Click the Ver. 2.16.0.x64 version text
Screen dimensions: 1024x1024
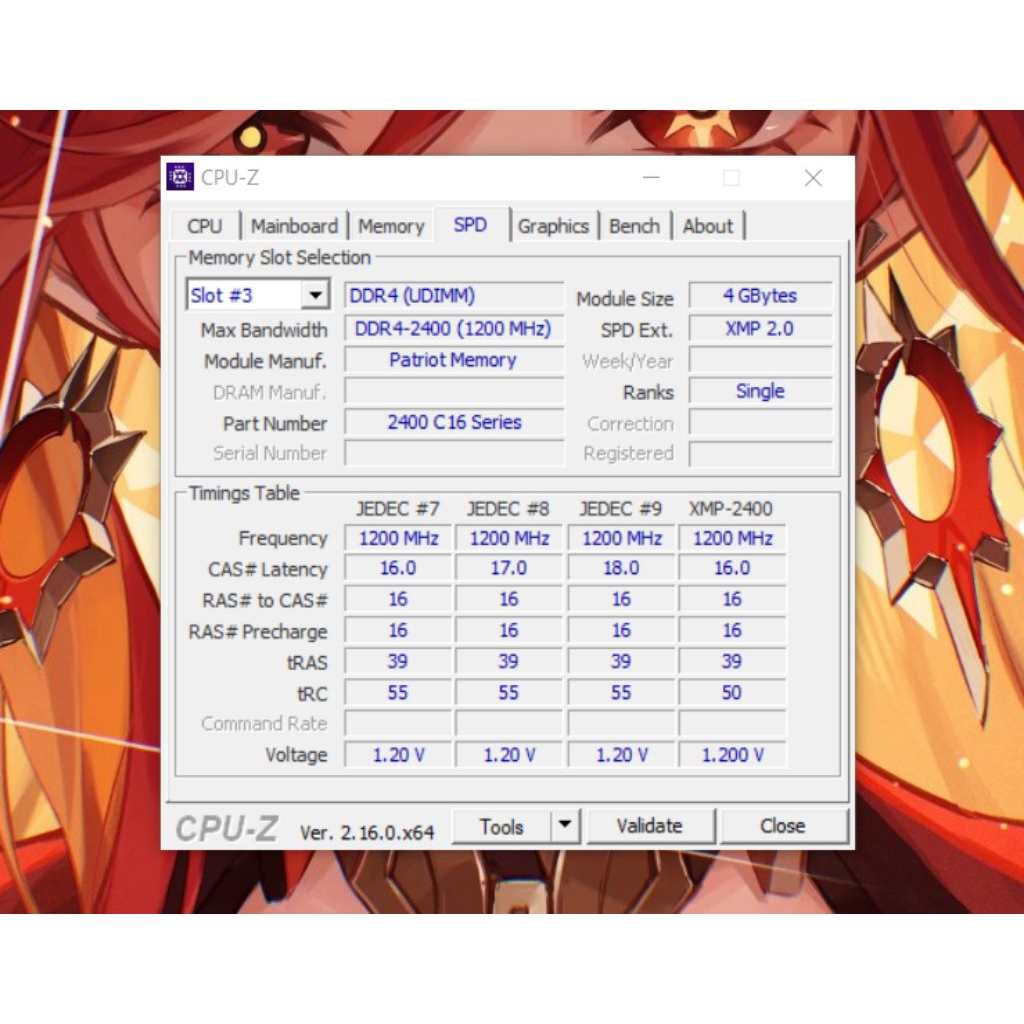pyautogui.click(x=367, y=832)
